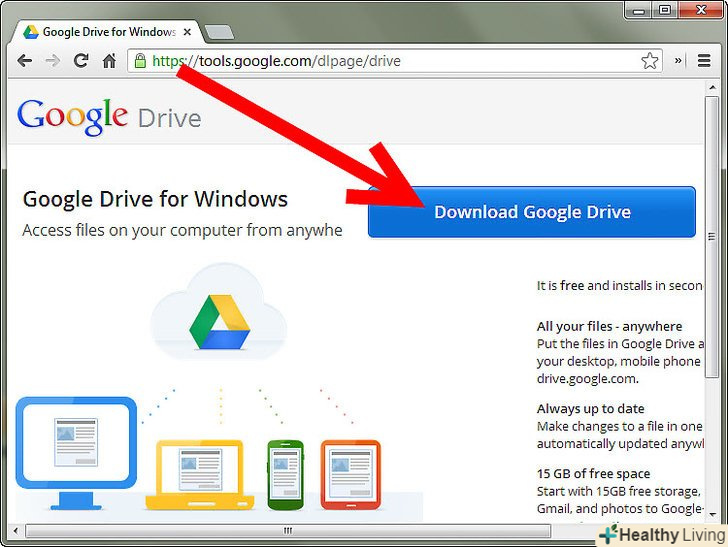Click the vertical scrollbar thumb

click(712, 237)
